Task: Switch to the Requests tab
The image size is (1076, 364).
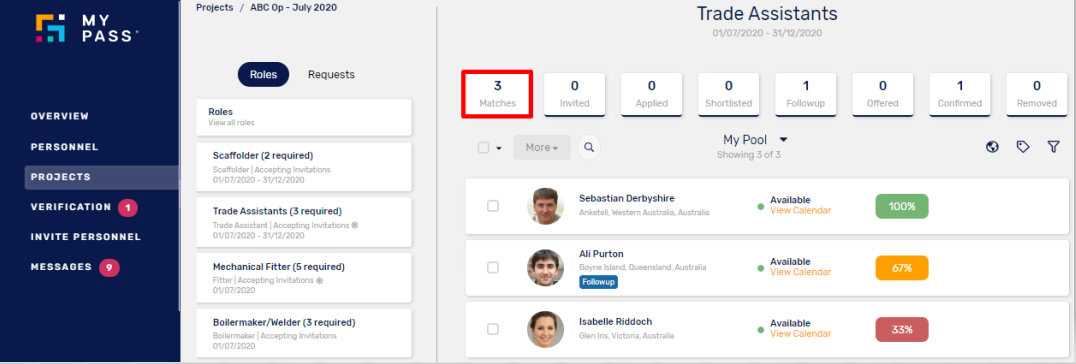Action: coord(331,74)
